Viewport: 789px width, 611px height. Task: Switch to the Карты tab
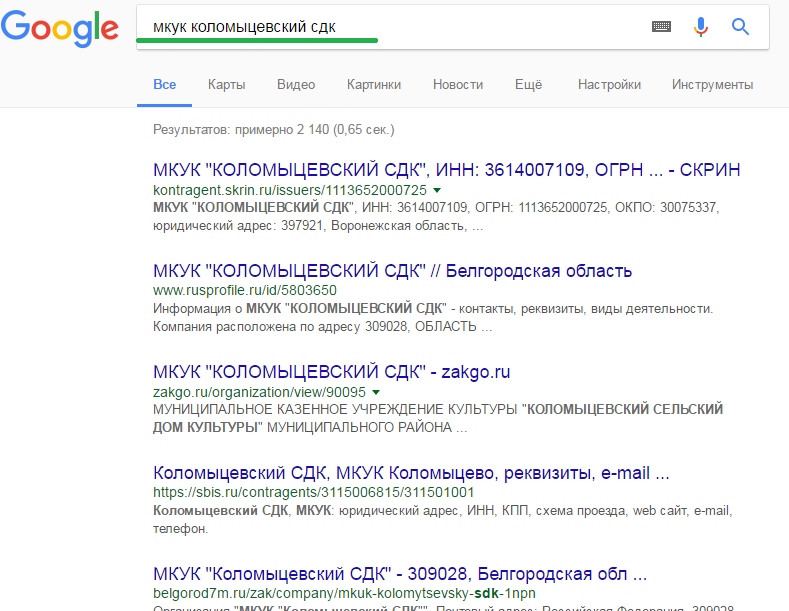(226, 85)
